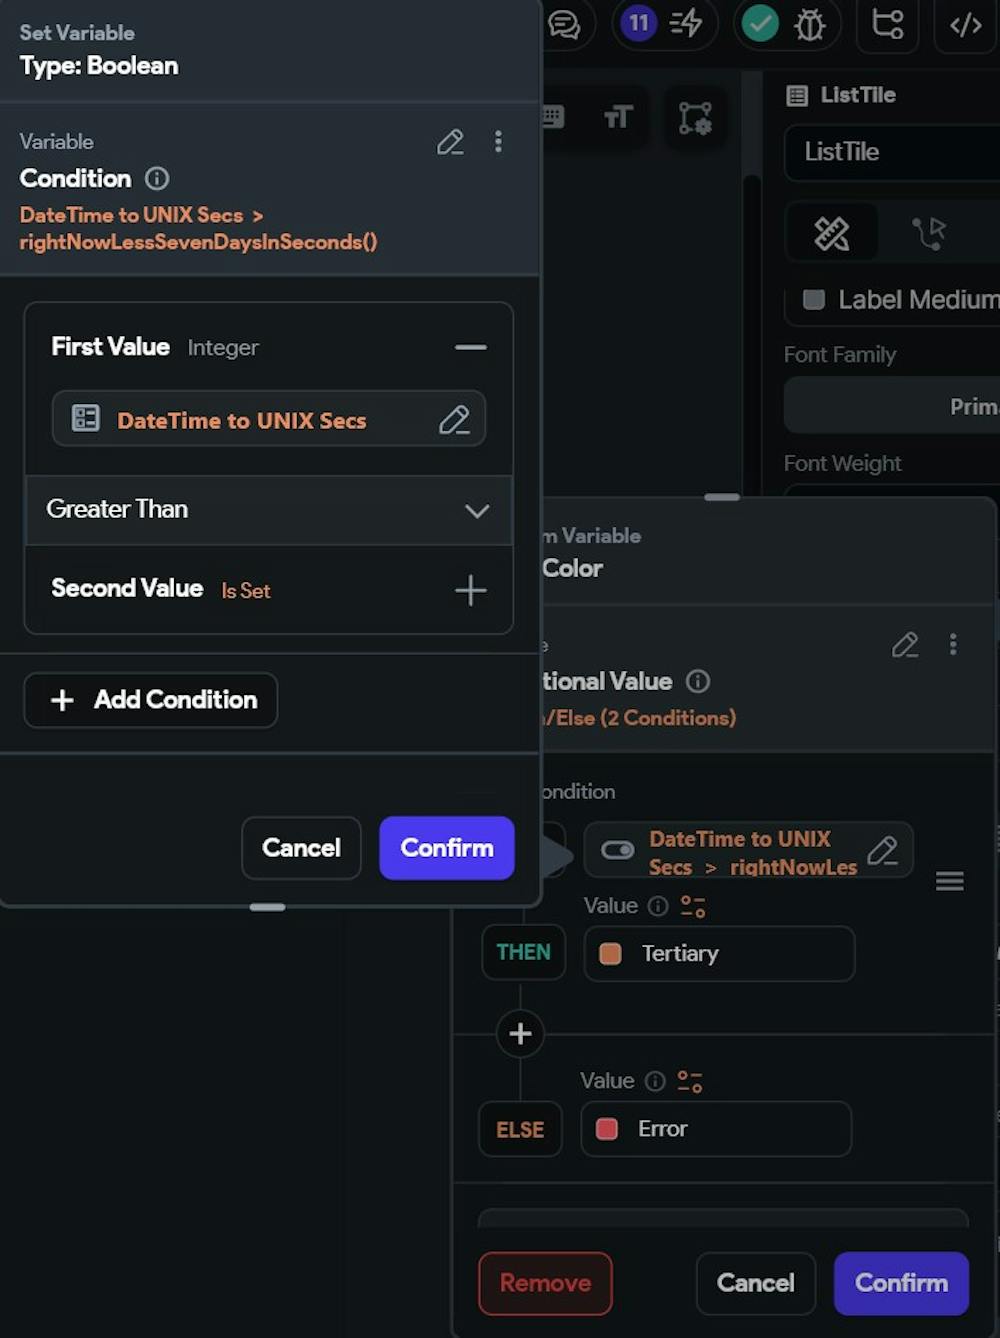Click the Add Condition button
The height and width of the screenshot is (1338, 1000).
[x=151, y=700]
